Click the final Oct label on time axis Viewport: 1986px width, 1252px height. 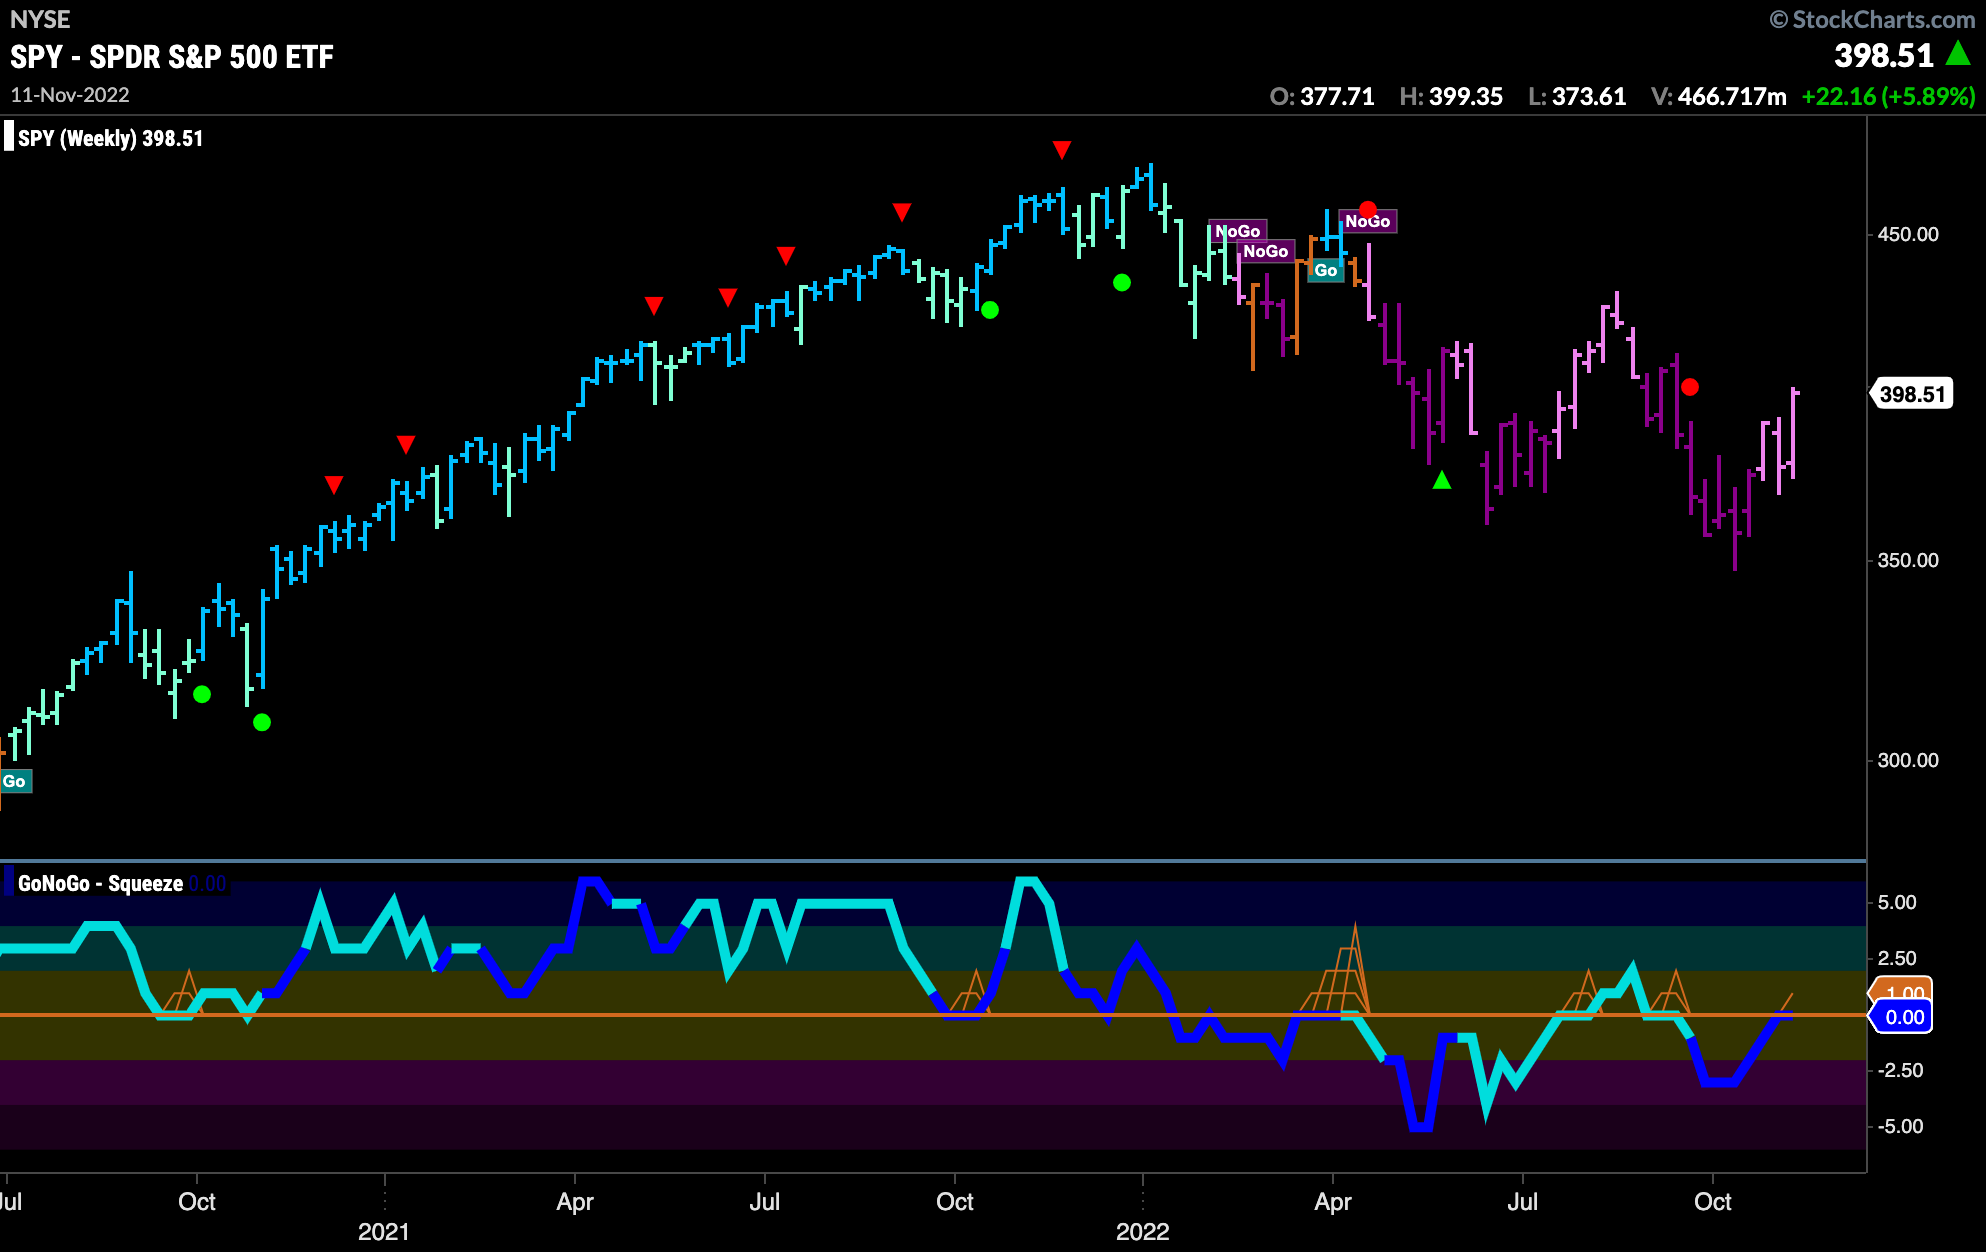[1713, 1201]
